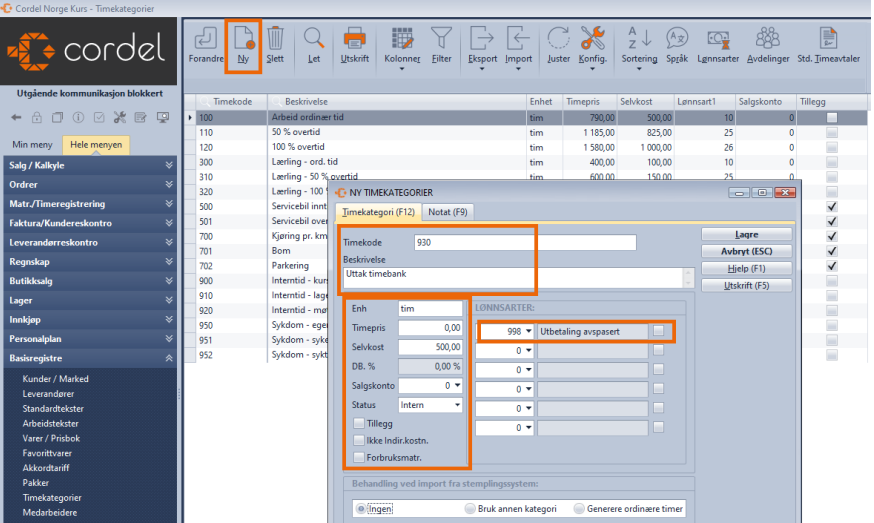
Task: Expand the Ordrer menu section
Action: point(90,185)
